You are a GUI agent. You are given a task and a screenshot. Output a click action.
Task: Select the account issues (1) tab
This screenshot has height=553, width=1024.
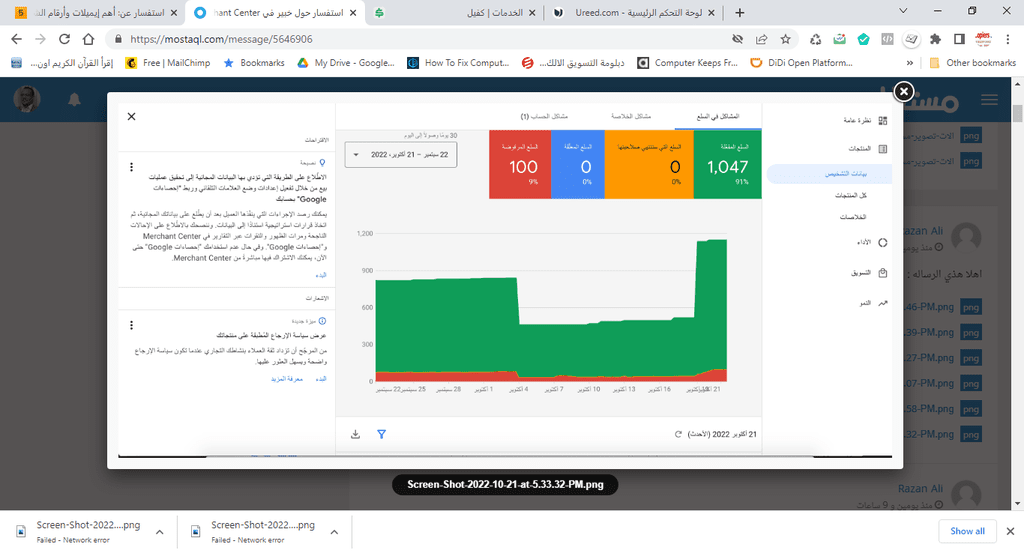(544, 116)
